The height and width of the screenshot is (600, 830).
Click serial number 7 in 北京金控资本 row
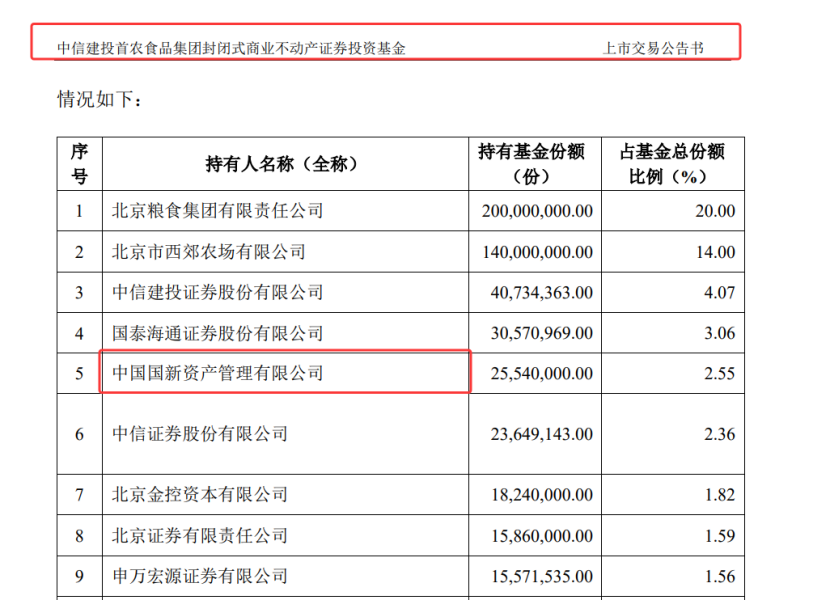click(79, 495)
